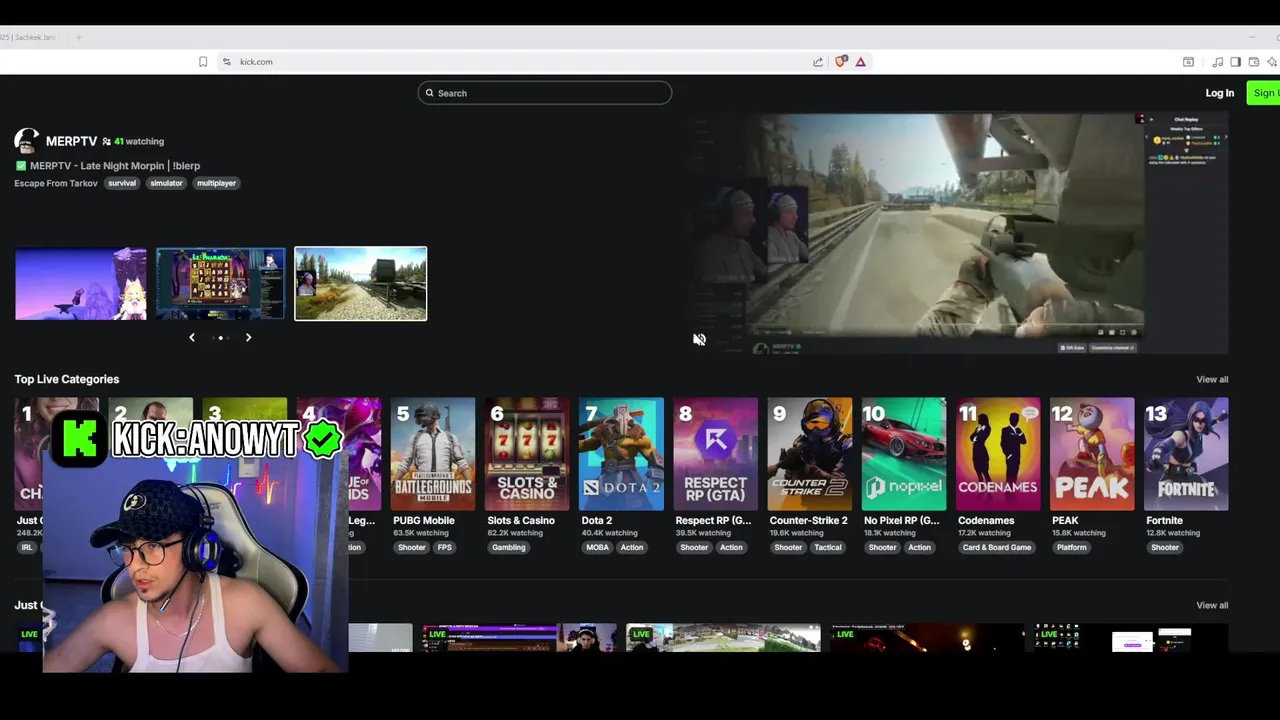
Task: Open PUBG Mobile category card
Action: point(433,455)
